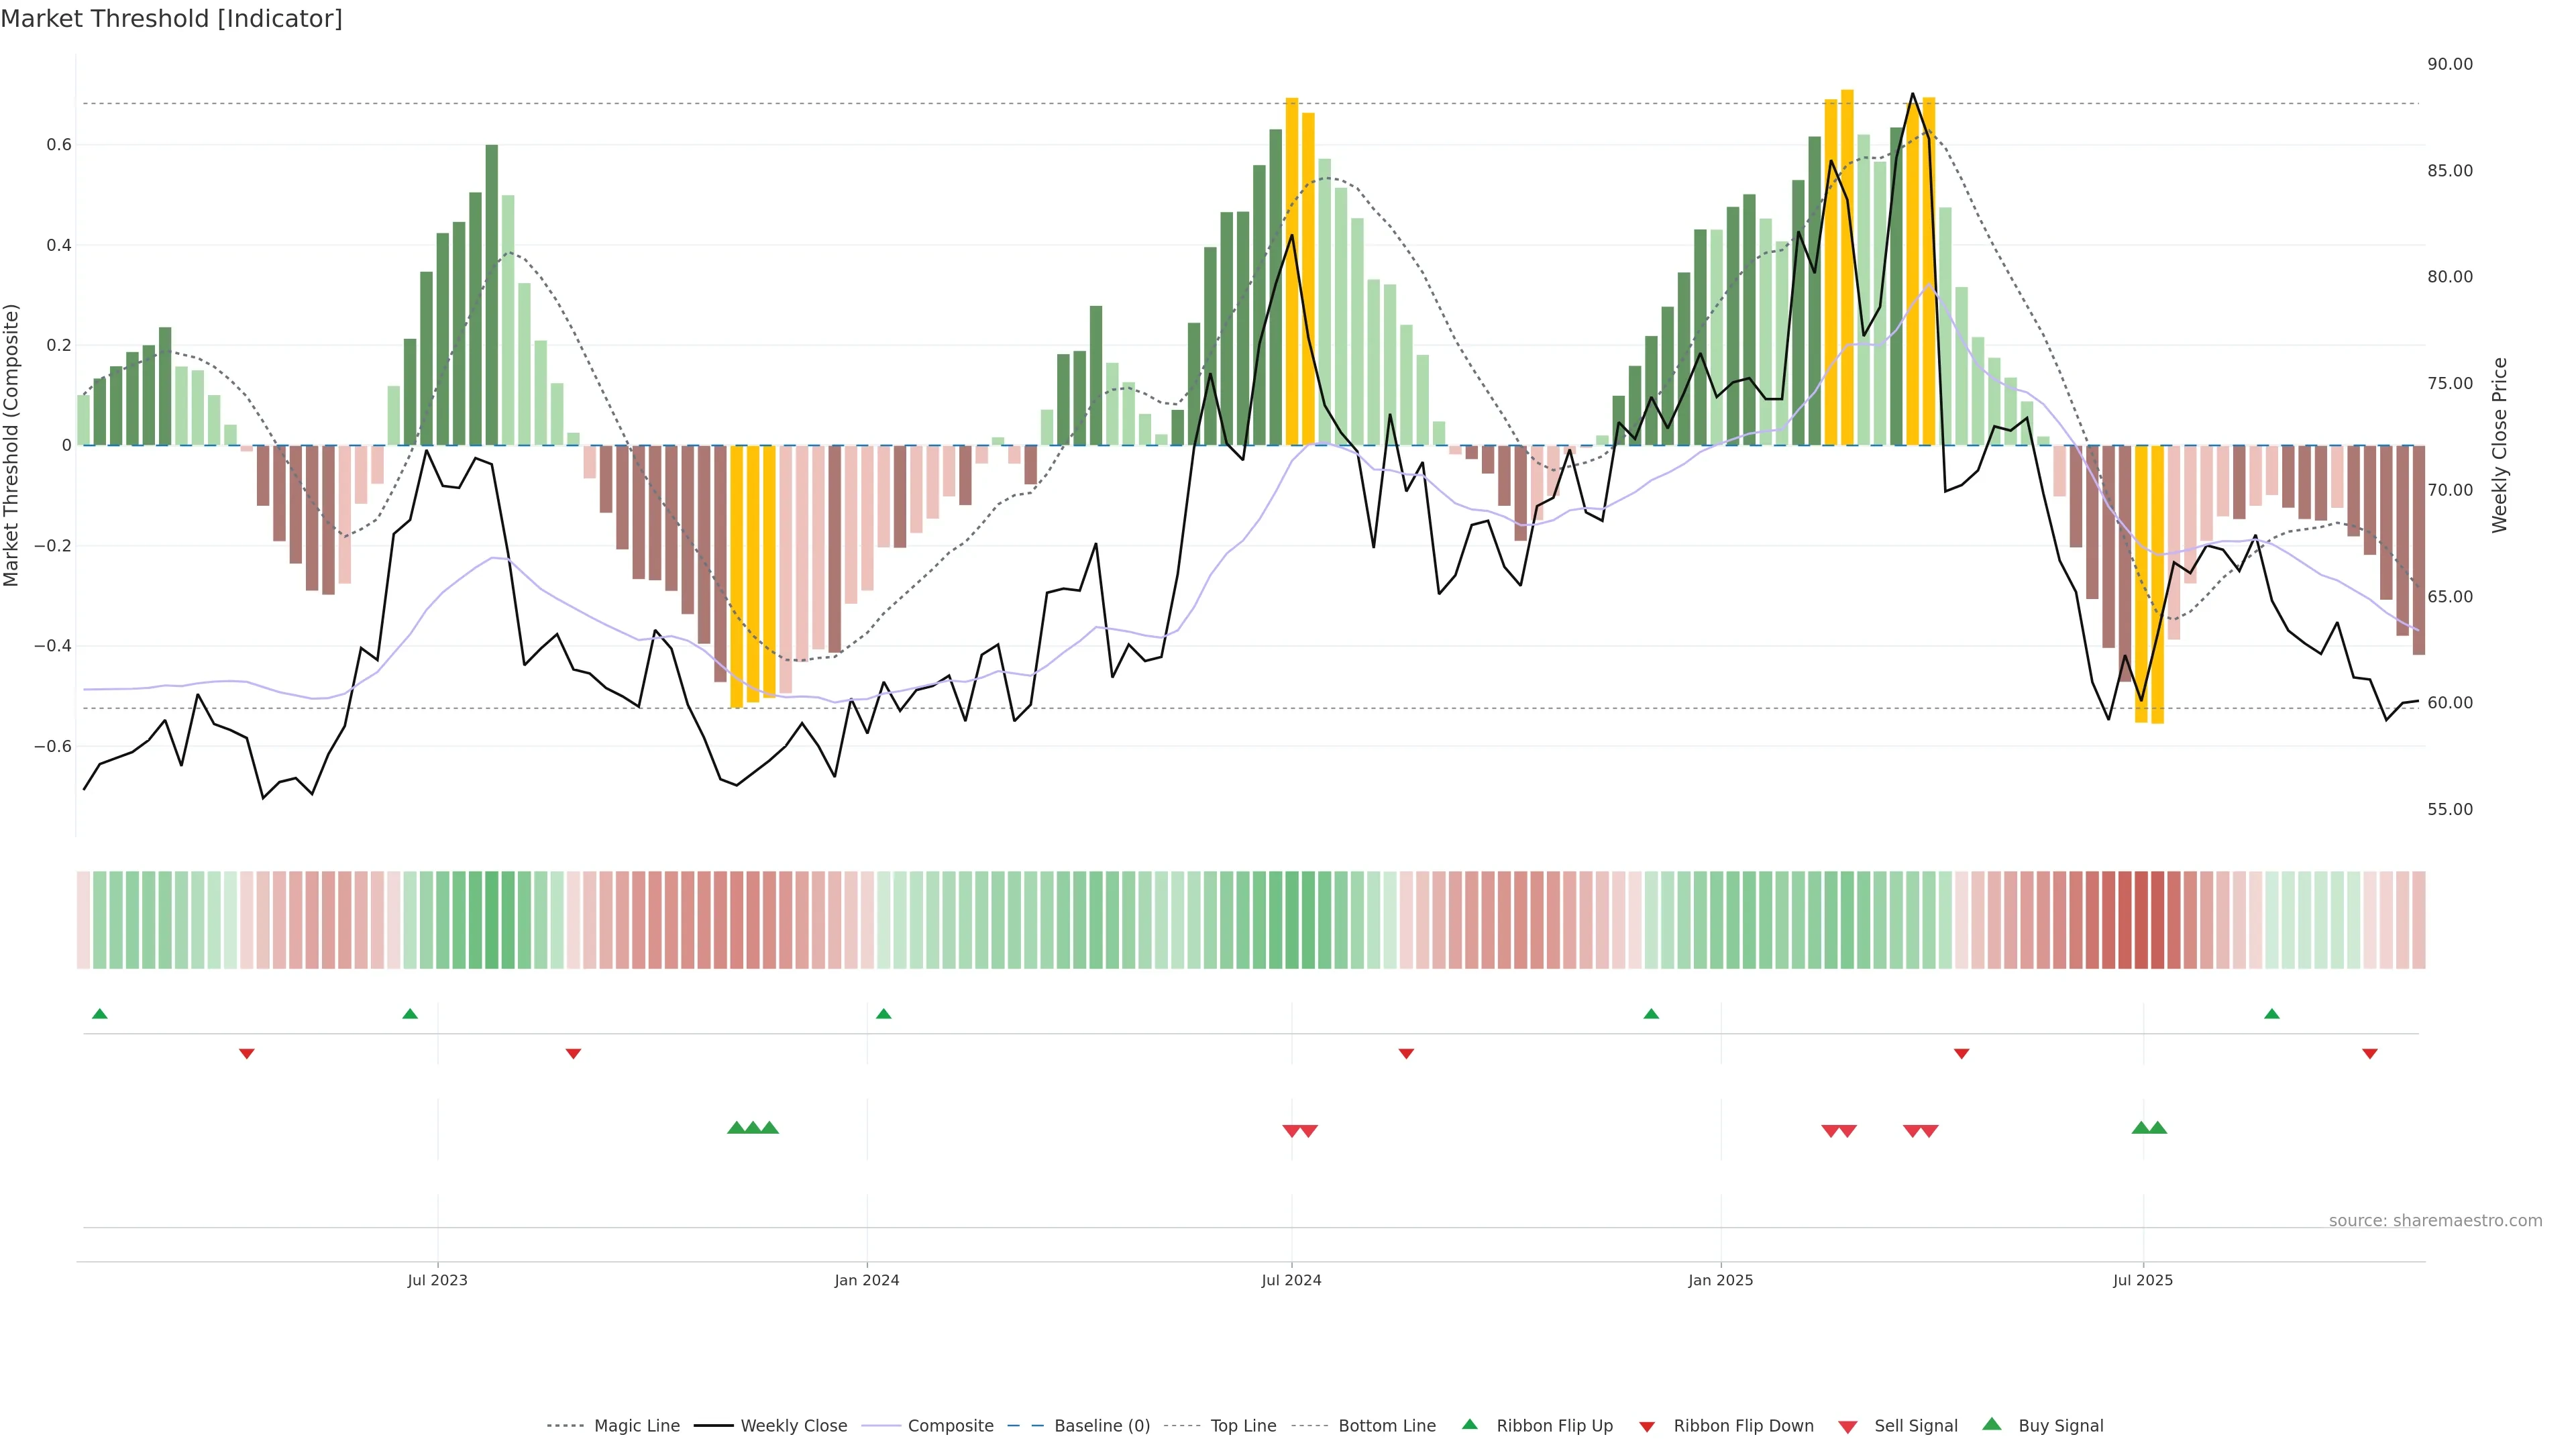Click the ribbon flip up marker near Jan 2024

pyautogui.click(x=883, y=1014)
